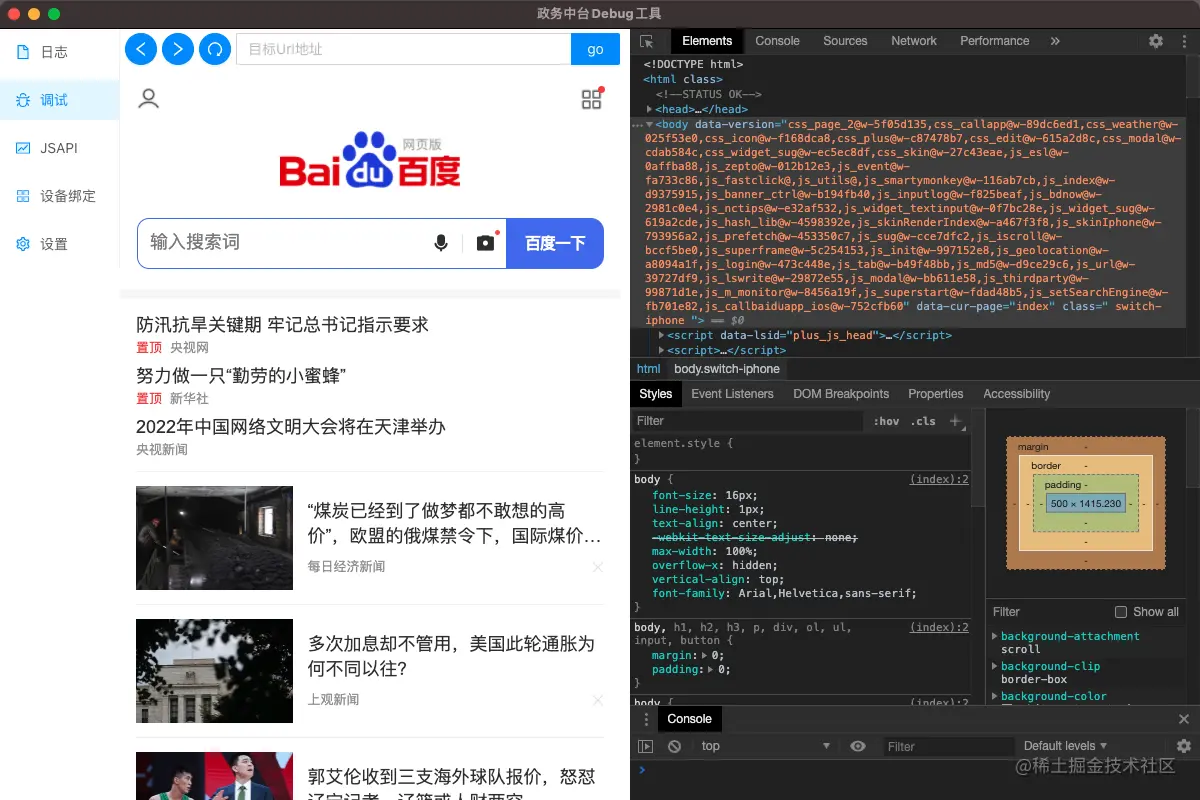1200x800 pixels.
Task: Toggle the :hov element state button
Action: tap(886, 421)
